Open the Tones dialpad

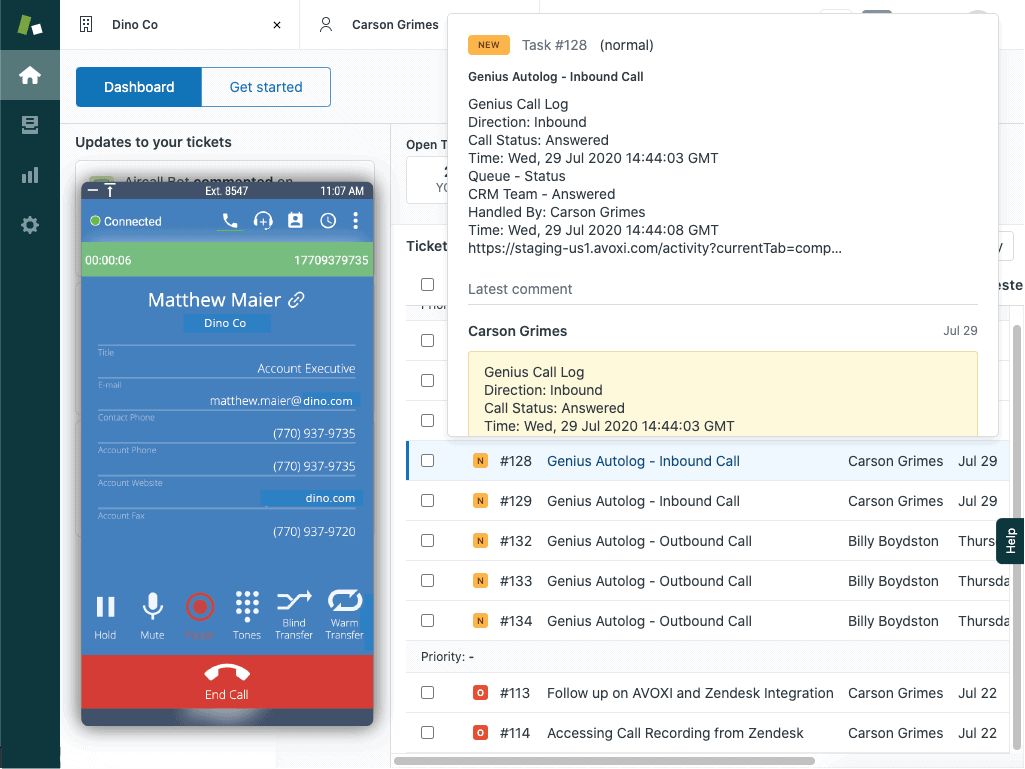[246, 605]
